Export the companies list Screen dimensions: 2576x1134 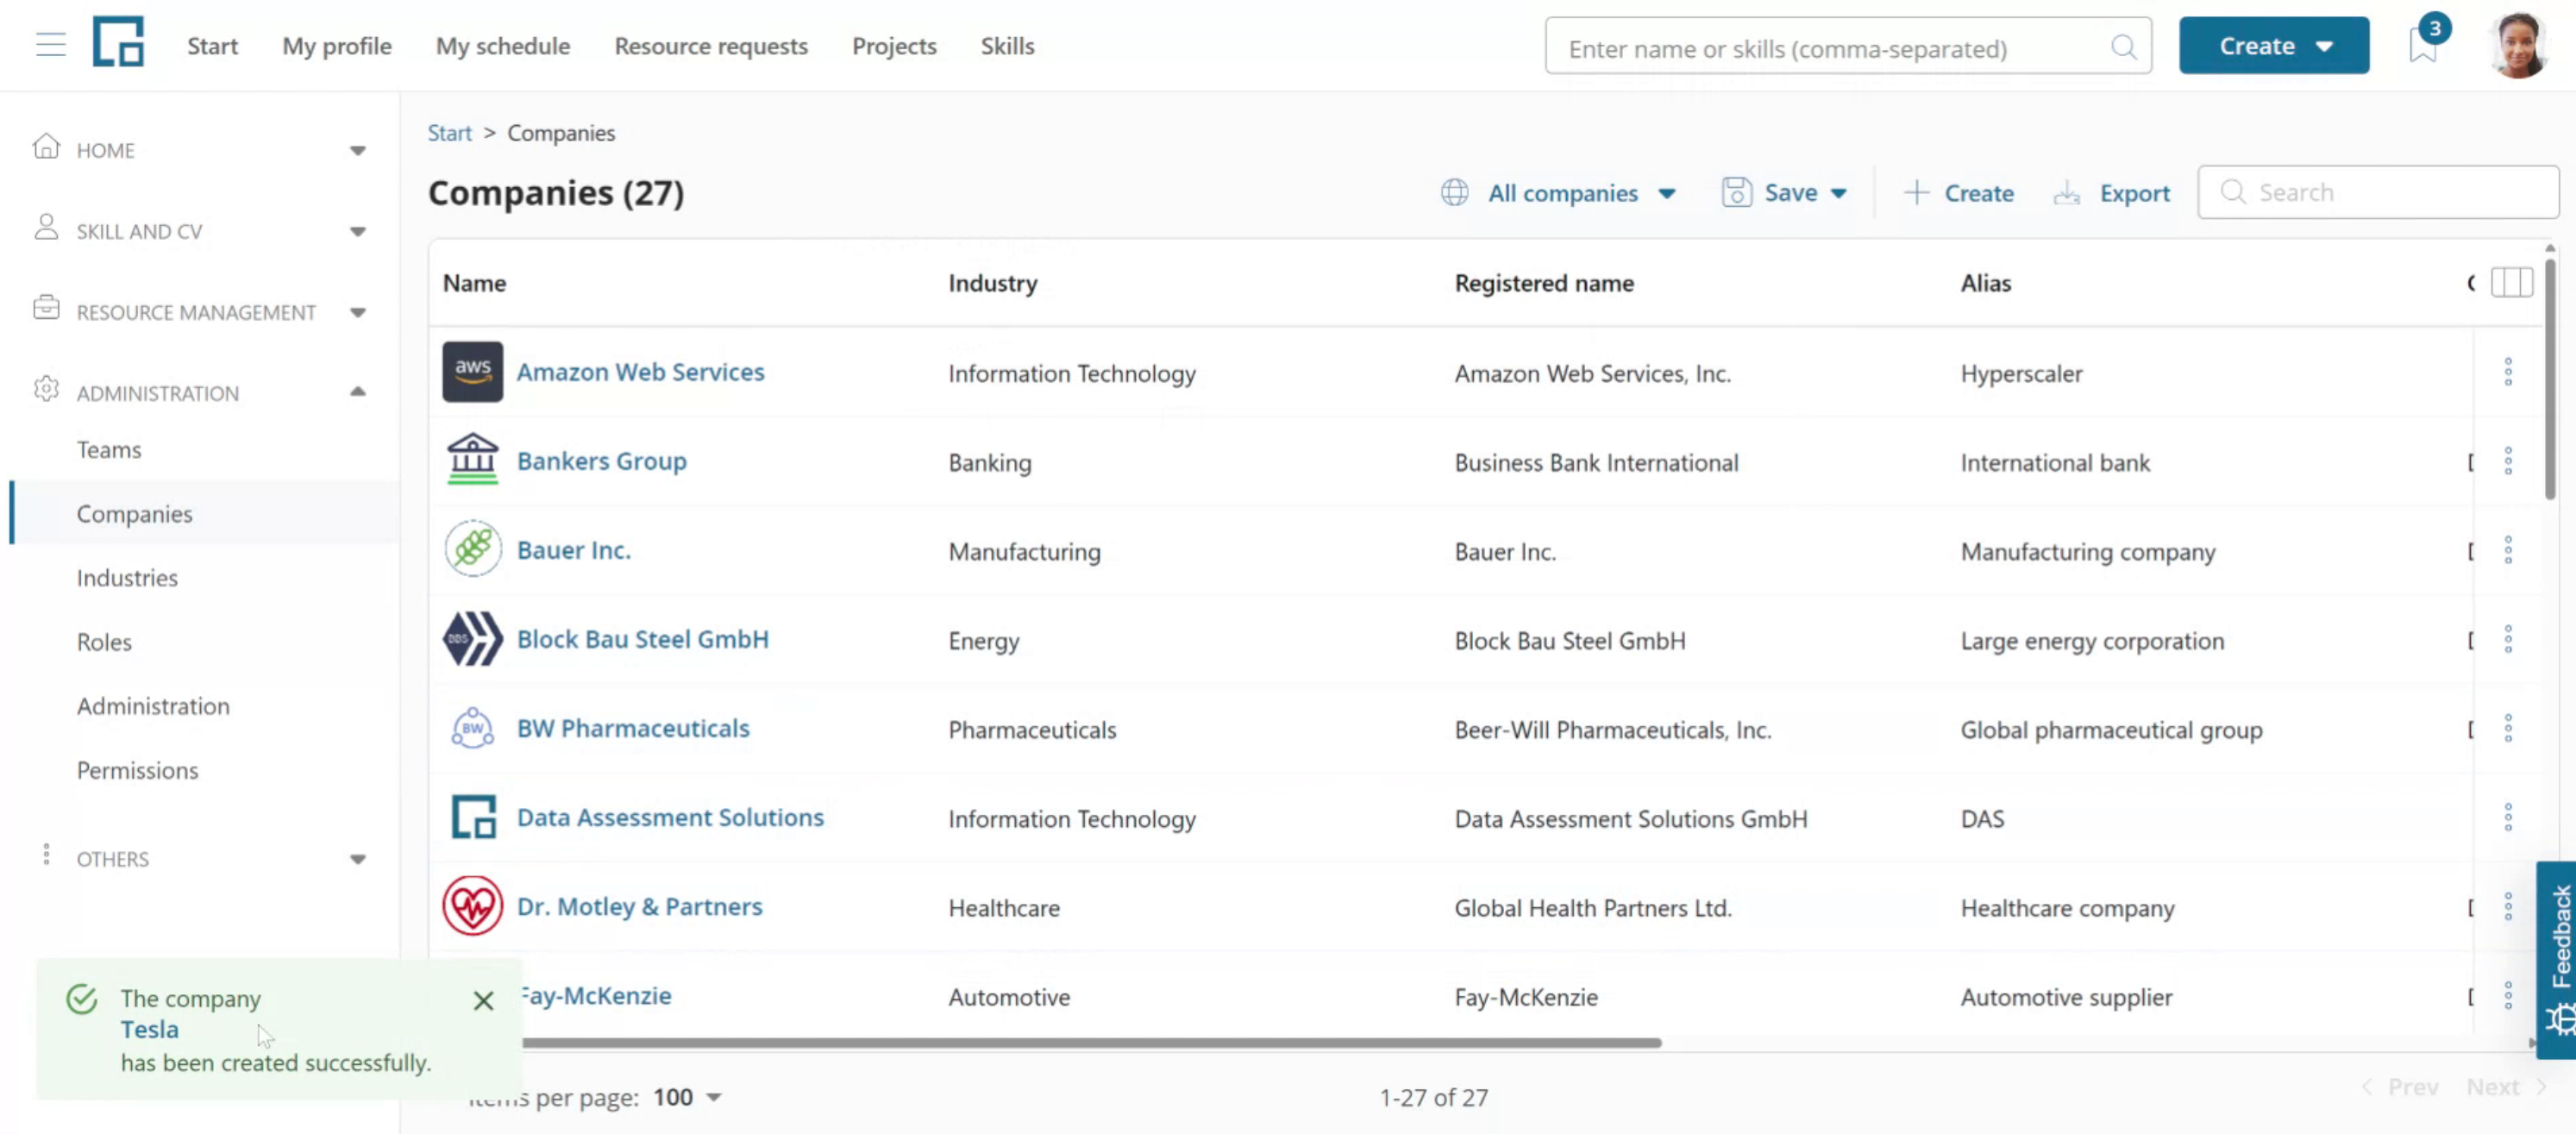[x=2111, y=193]
